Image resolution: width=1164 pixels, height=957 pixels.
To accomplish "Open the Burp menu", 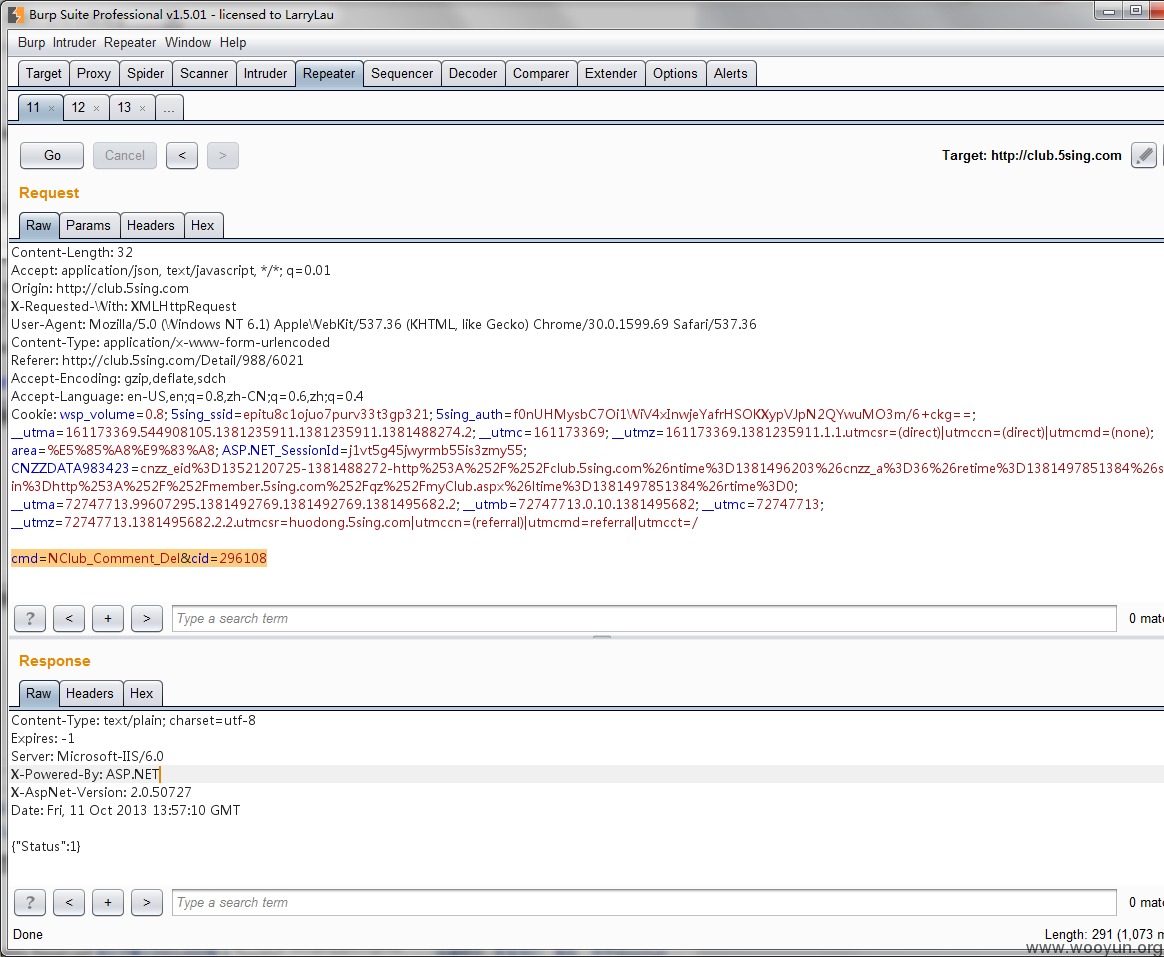I will [31, 42].
